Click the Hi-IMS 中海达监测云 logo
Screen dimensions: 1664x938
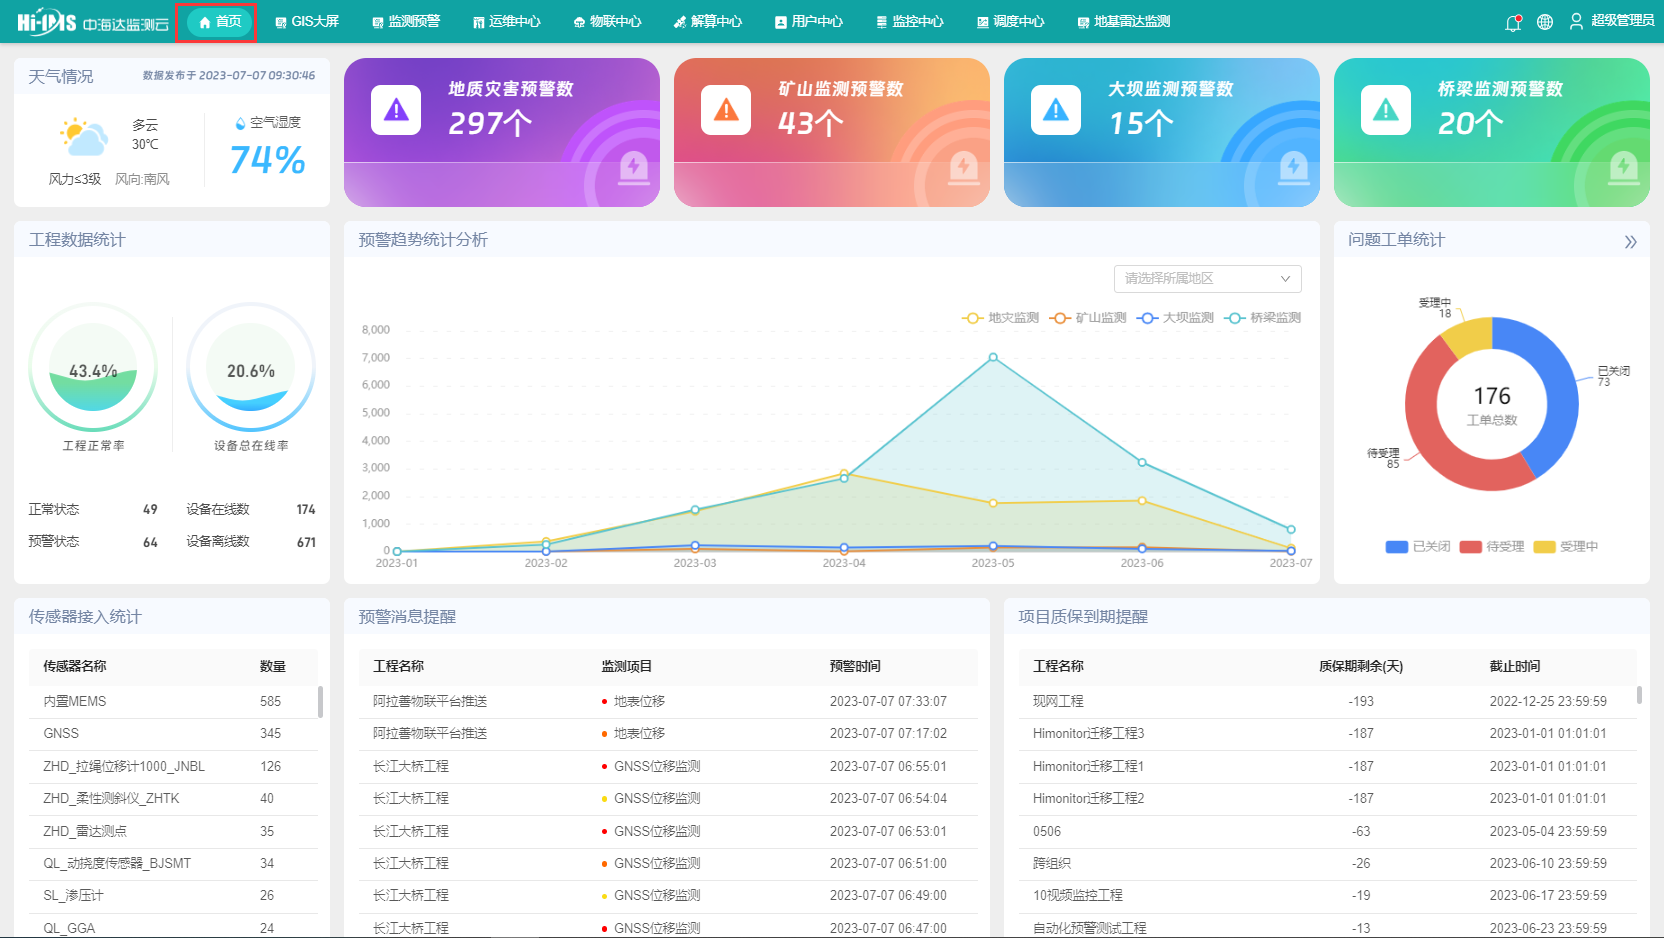coord(92,22)
